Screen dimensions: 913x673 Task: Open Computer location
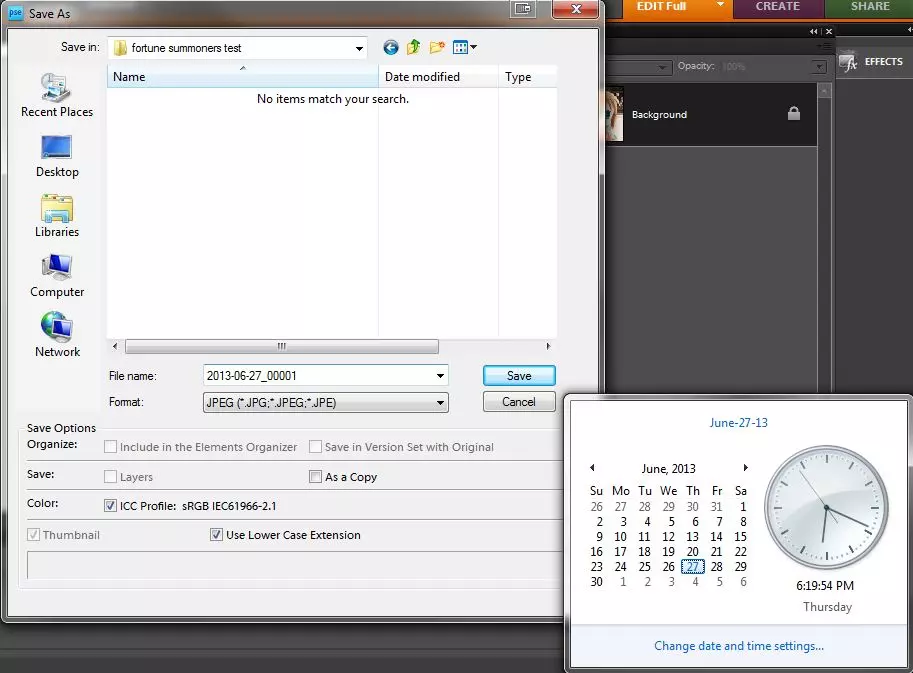(x=56, y=276)
